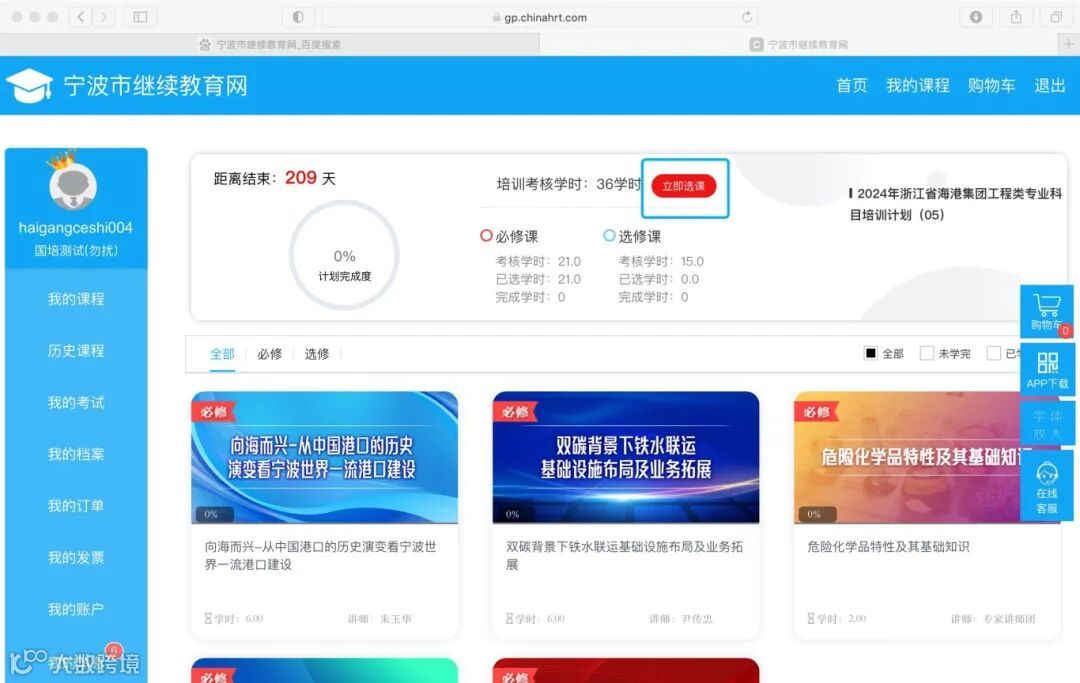The width and height of the screenshot is (1080, 683).
Task: Go to 首页 in top navigation
Action: [851, 85]
